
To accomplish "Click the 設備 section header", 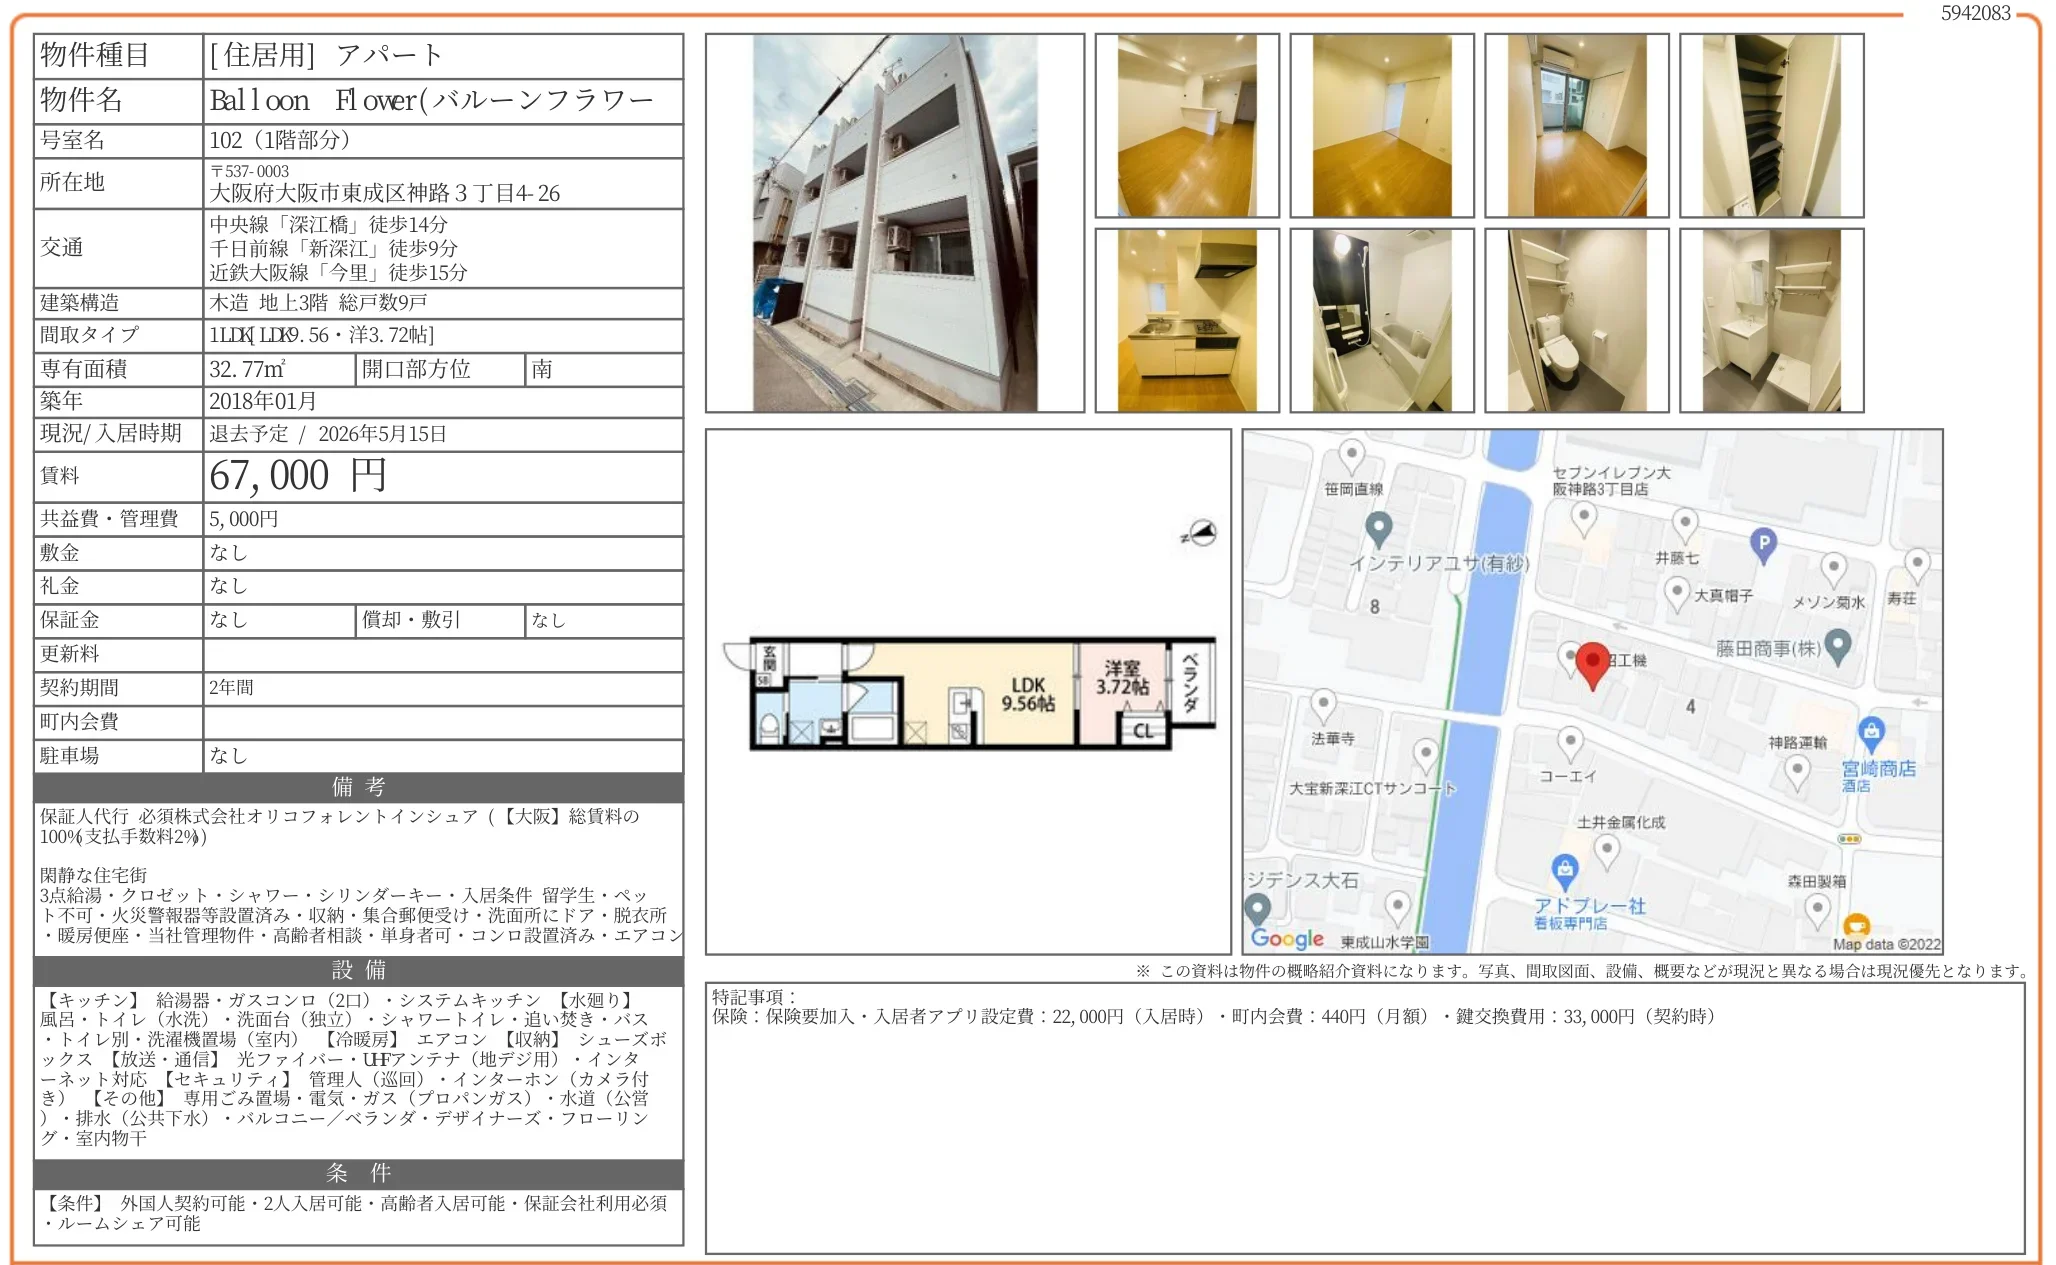I will coord(358,970).
